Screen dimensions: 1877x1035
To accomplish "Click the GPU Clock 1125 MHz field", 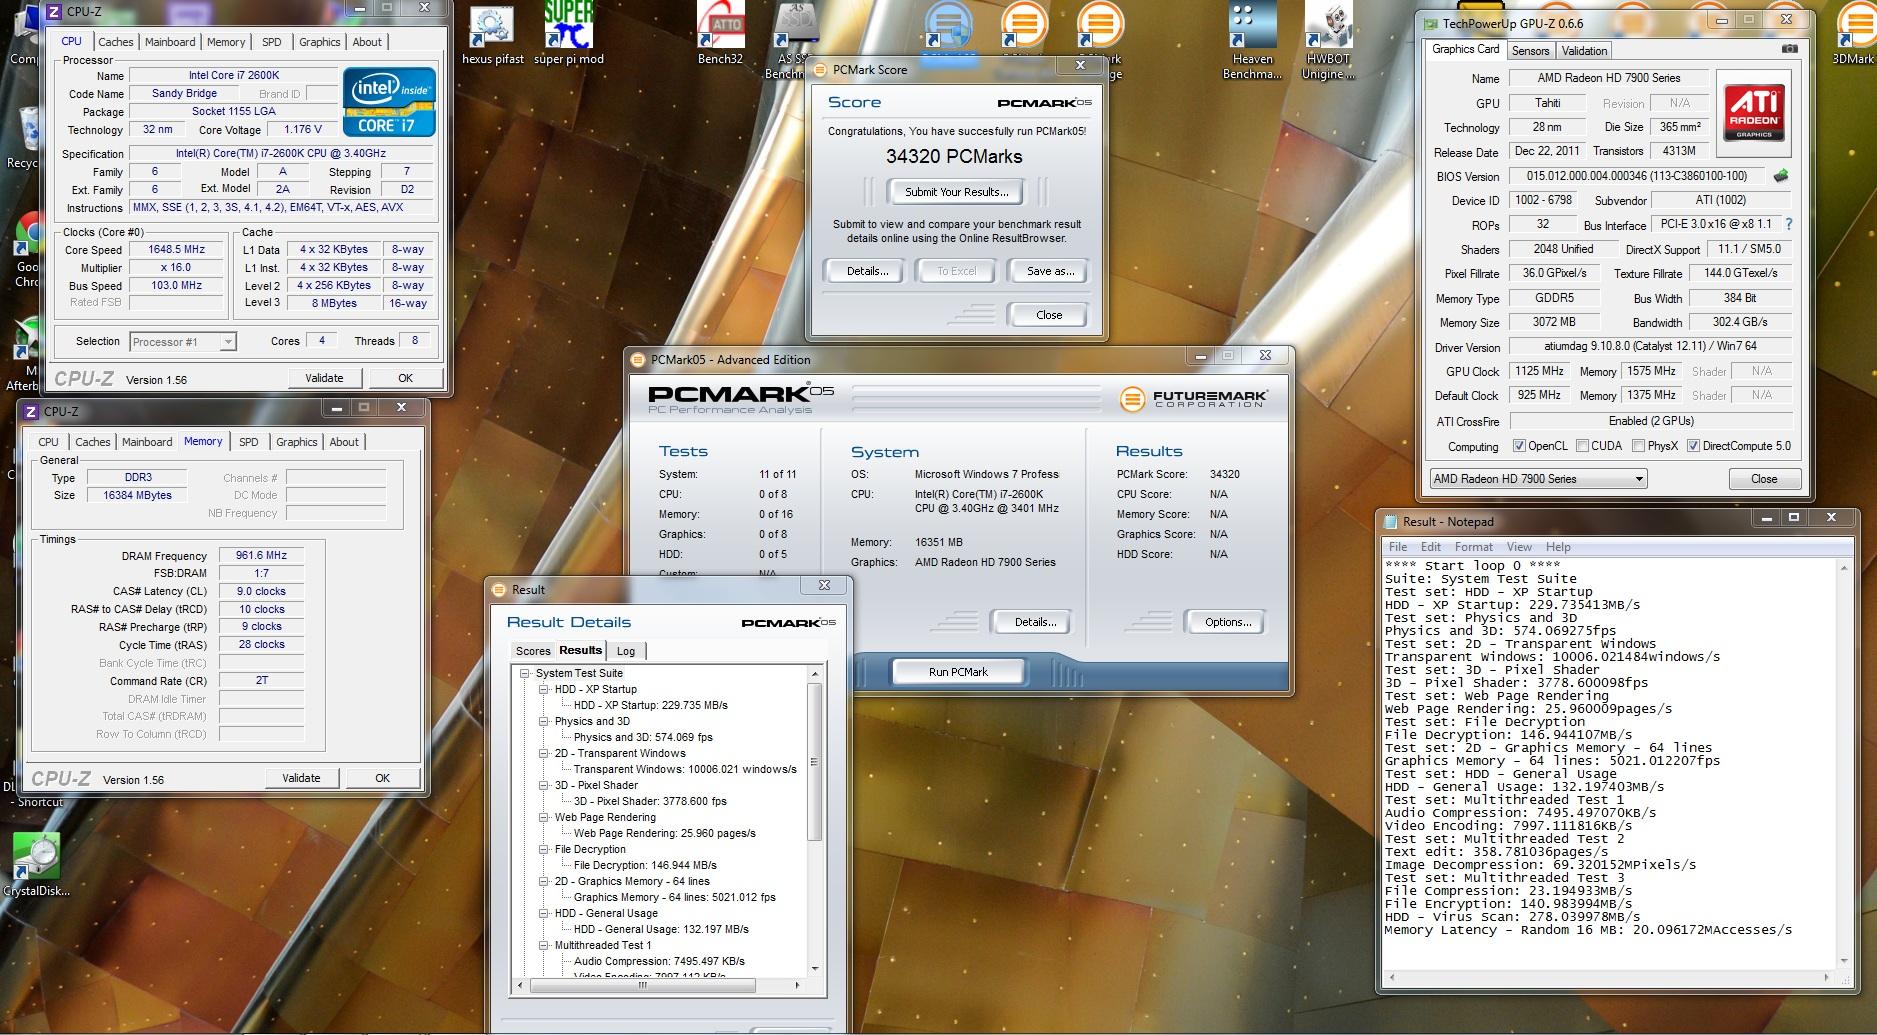I will (x=1539, y=371).
